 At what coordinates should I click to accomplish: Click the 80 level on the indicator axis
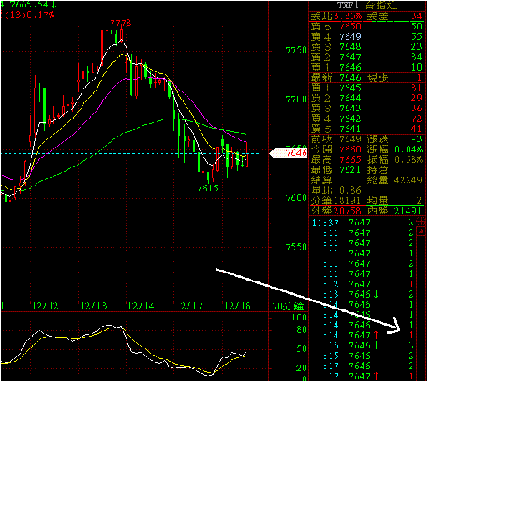301,330
